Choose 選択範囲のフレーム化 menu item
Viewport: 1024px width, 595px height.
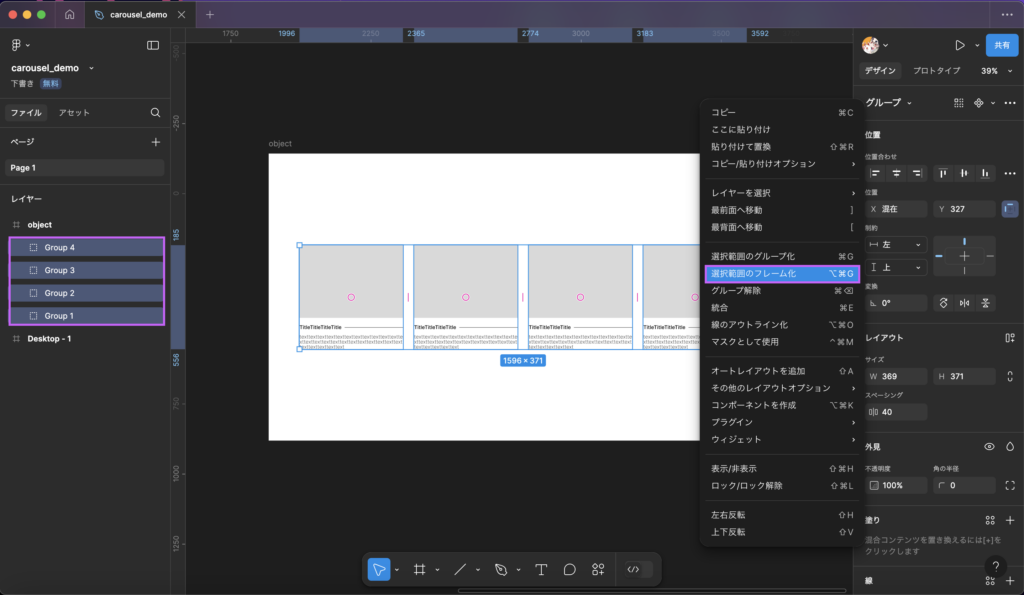point(782,274)
